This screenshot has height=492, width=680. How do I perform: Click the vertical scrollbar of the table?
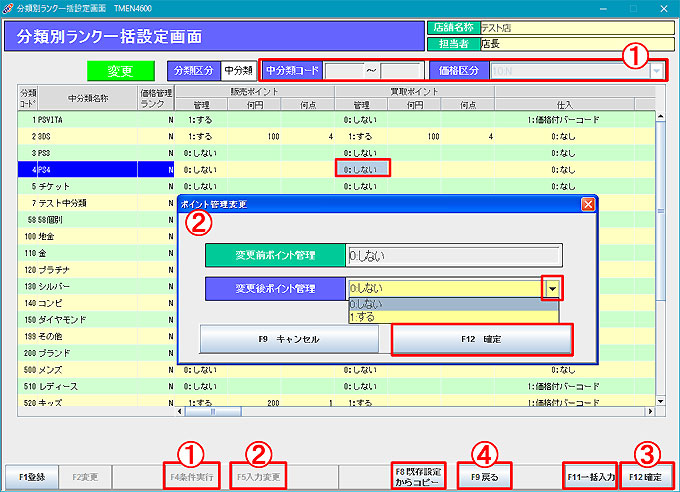coord(660,260)
